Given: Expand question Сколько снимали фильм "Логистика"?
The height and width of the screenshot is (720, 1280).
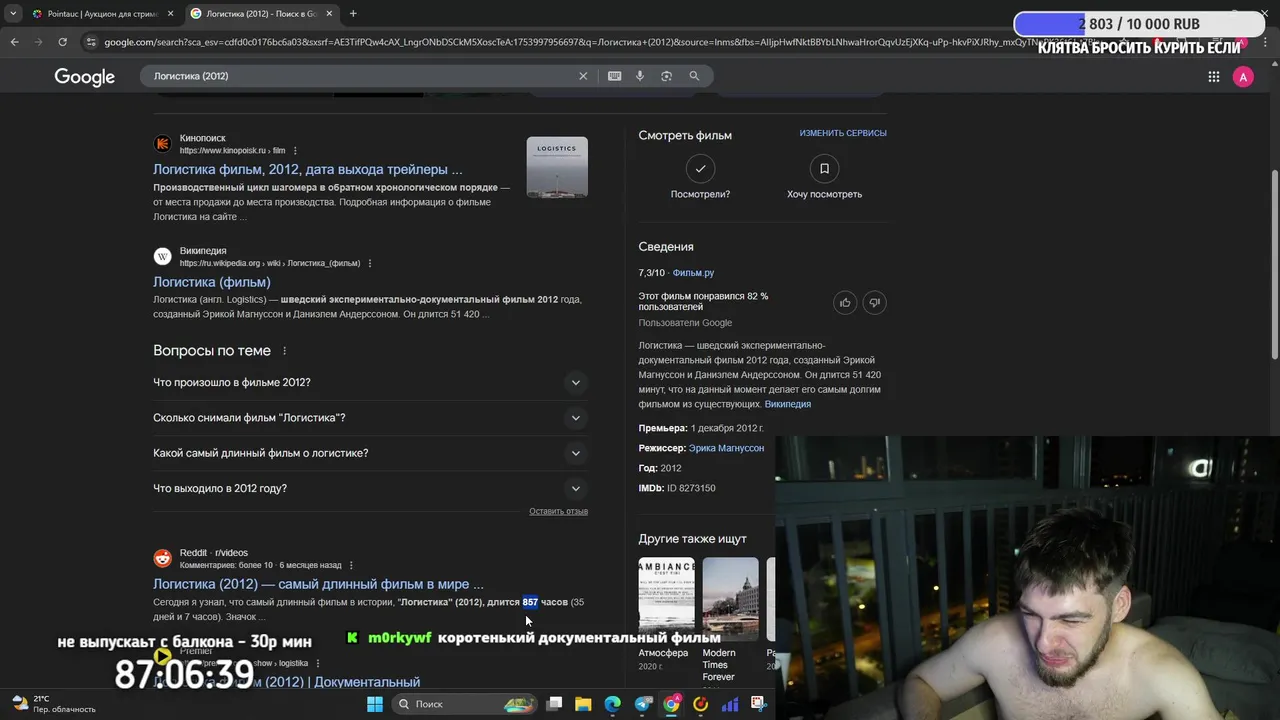Looking at the screenshot, I should [368, 418].
